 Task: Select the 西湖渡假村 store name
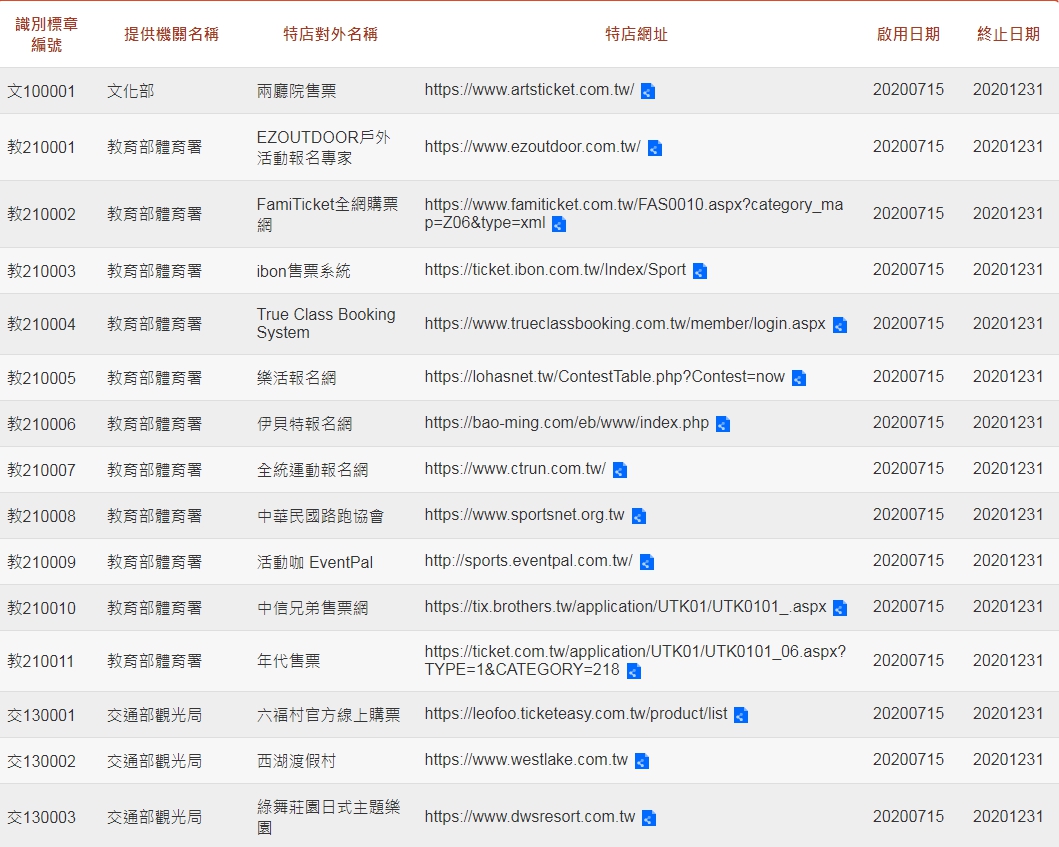pos(296,761)
